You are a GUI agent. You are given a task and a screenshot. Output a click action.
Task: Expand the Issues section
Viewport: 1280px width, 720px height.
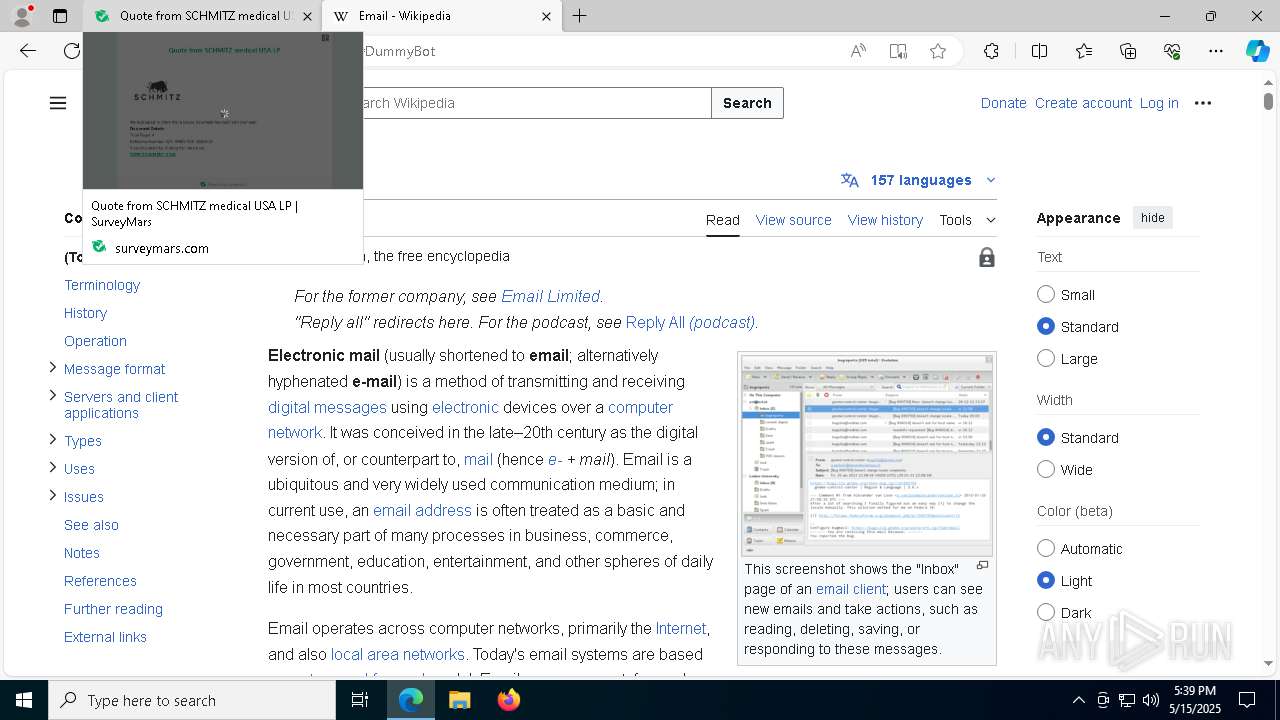click(x=53, y=495)
